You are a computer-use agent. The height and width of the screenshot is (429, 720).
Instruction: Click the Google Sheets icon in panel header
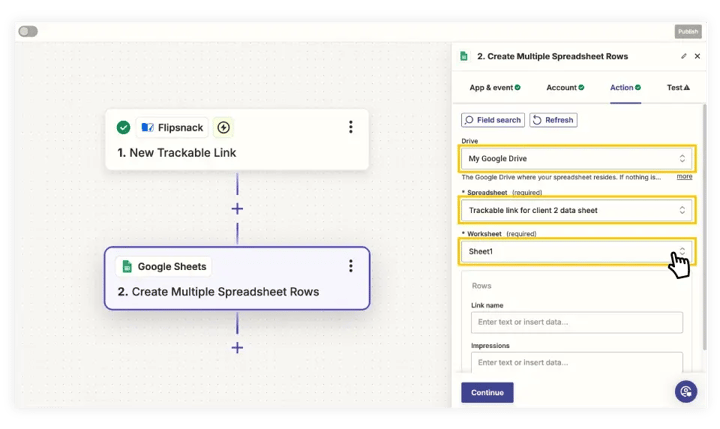(464, 56)
